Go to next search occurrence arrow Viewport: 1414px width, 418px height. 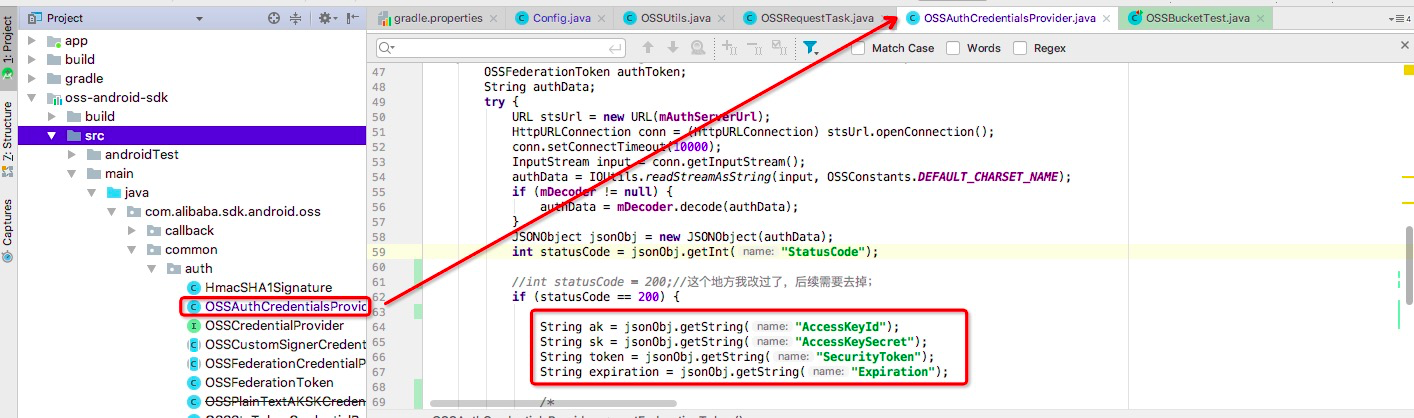[x=673, y=47]
